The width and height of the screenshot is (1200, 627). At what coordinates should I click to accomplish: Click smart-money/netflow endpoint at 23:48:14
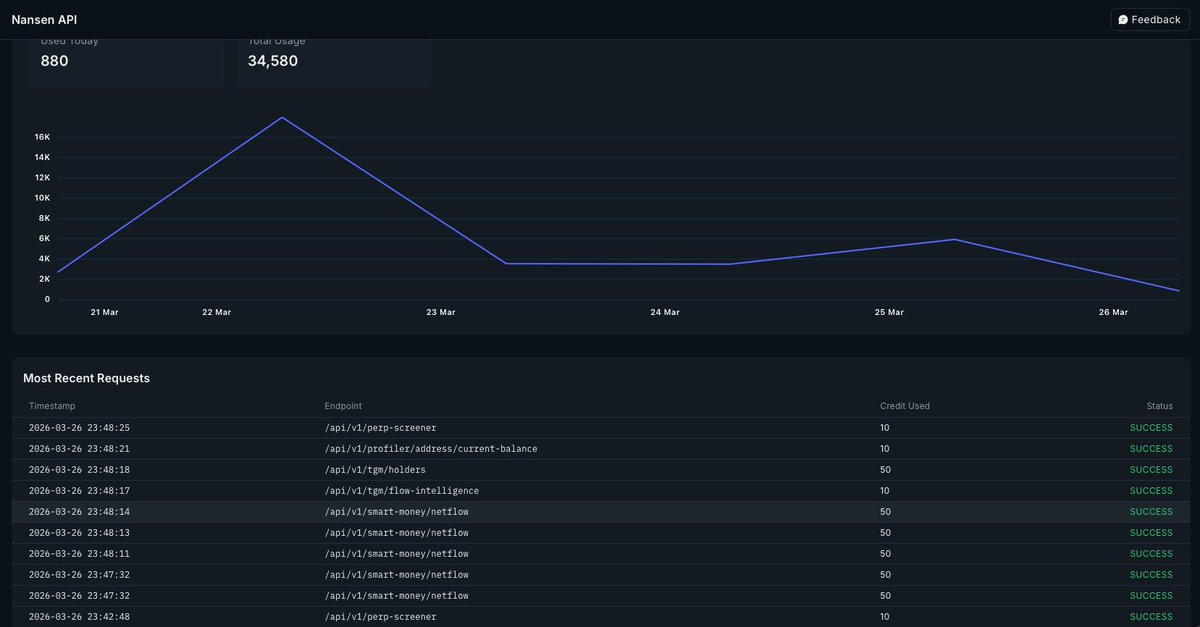click(x=397, y=512)
